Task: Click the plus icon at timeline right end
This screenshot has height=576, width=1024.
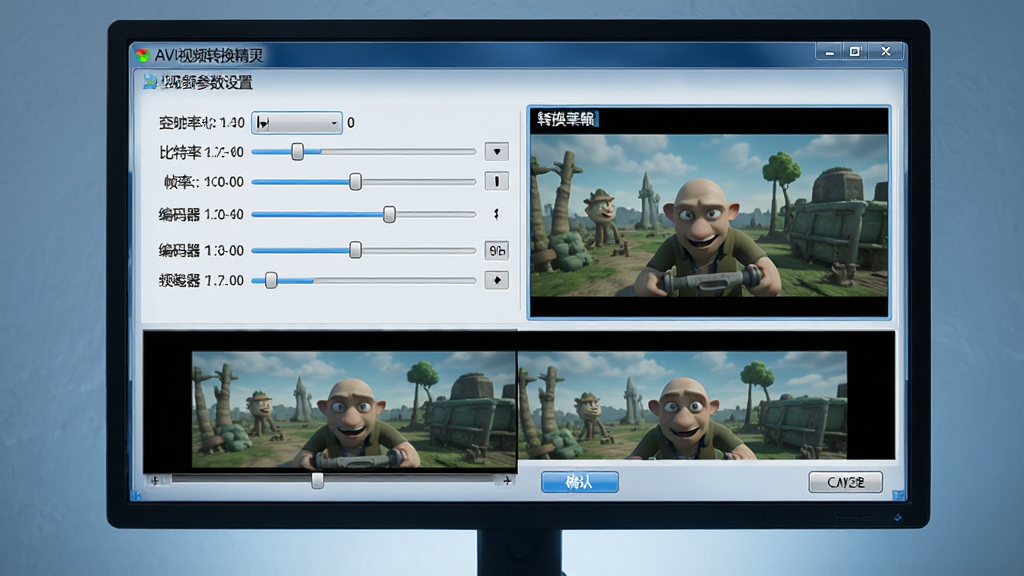Action: tap(507, 481)
